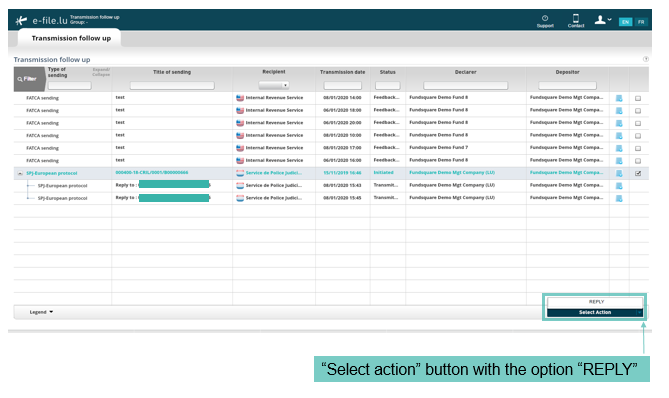Open document icon for 08/01/2020 15:43 row
Image resolution: width=669 pixels, height=398 pixels.
coord(619,186)
